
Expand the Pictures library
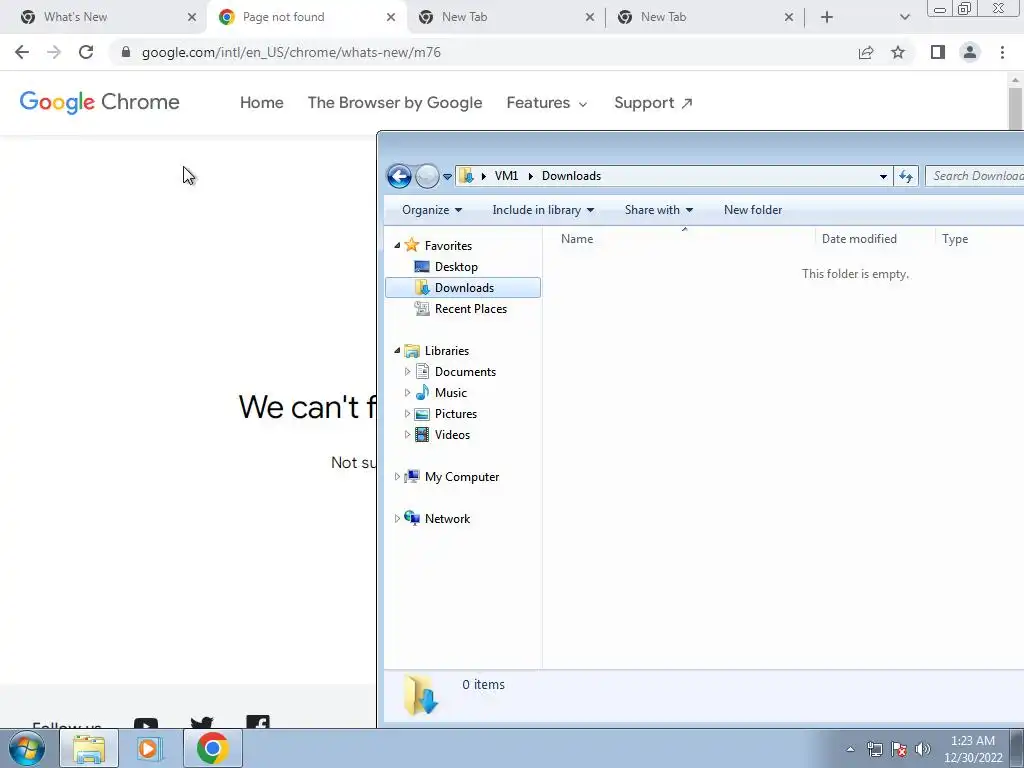[407, 413]
